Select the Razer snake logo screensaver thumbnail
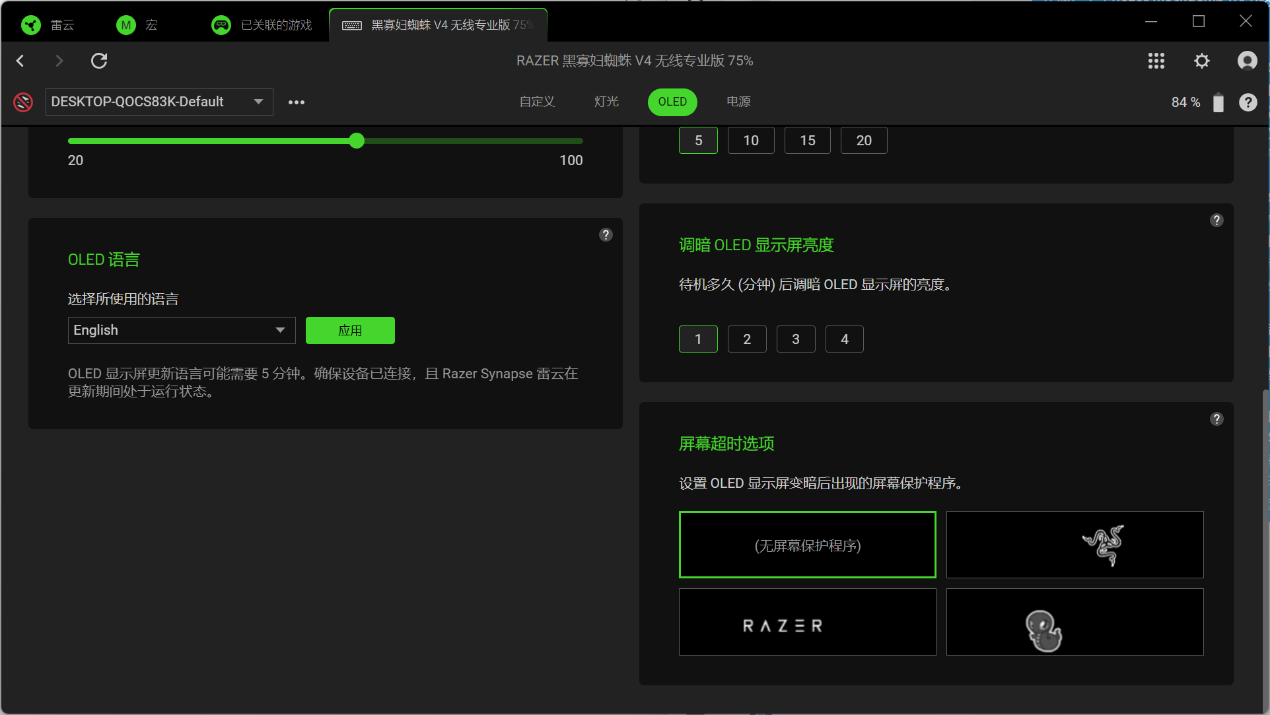This screenshot has width=1270, height=715. tap(1074, 545)
